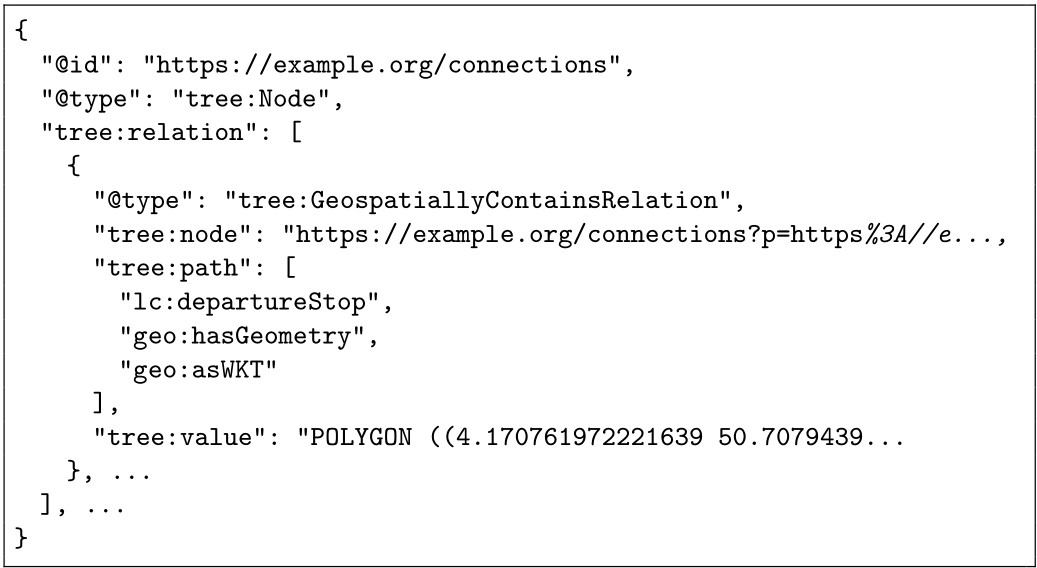Select the "geo:hasGeometry" array entry
Viewport: 1037px width, 568px height.
click(x=241, y=337)
